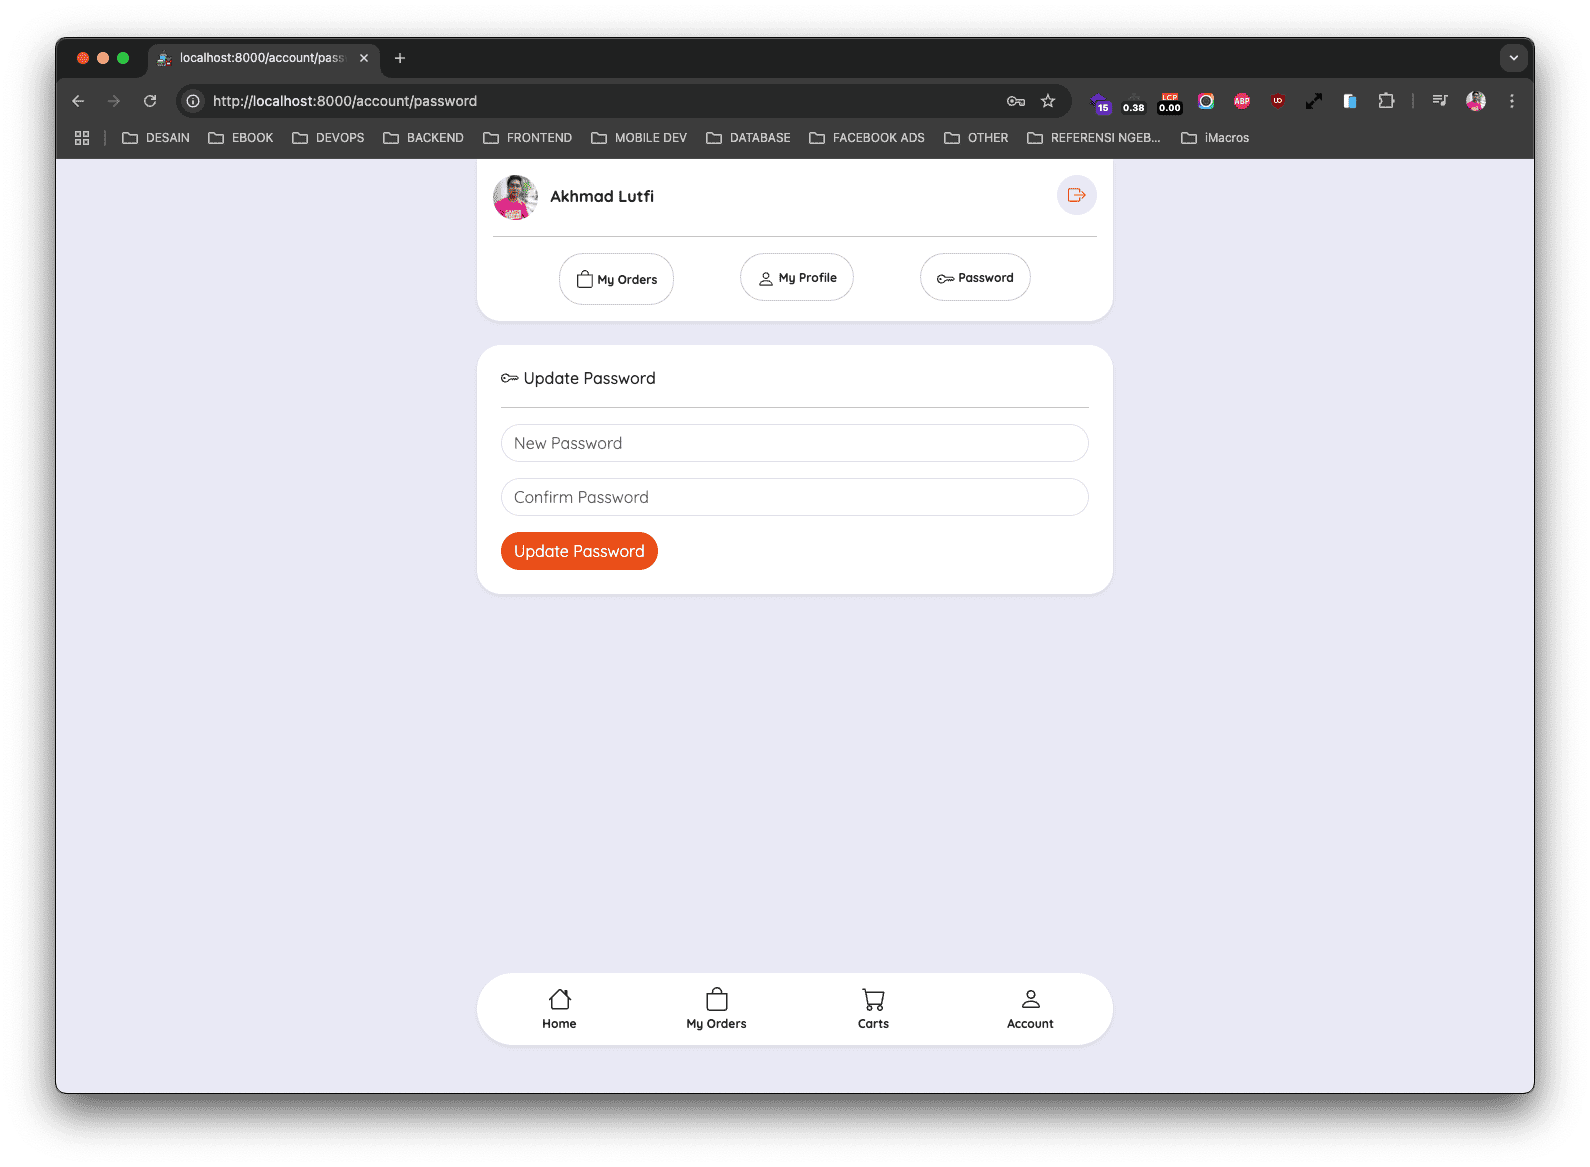This screenshot has height=1167, width=1590.
Task: Click Akhmad Lutfi's profile avatar
Action: pyautogui.click(x=515, y=197)
